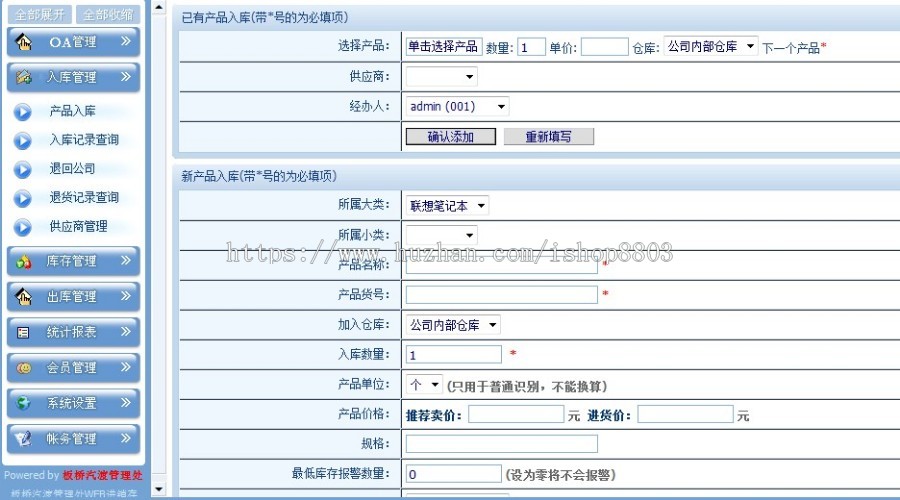The height and width of the screenshot is (500, 900).
Task: Click the 出库管理 house icon
Action: pos(24,297)
